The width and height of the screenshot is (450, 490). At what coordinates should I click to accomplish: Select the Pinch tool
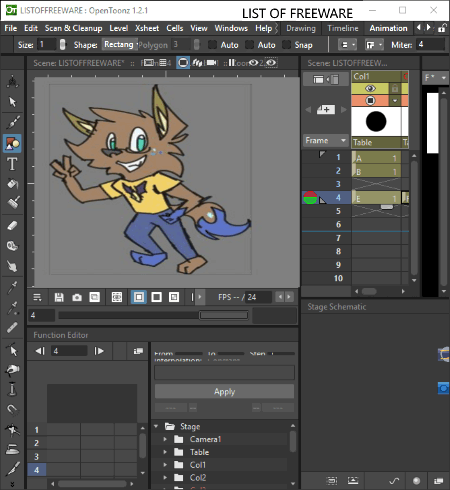(12, 370)
